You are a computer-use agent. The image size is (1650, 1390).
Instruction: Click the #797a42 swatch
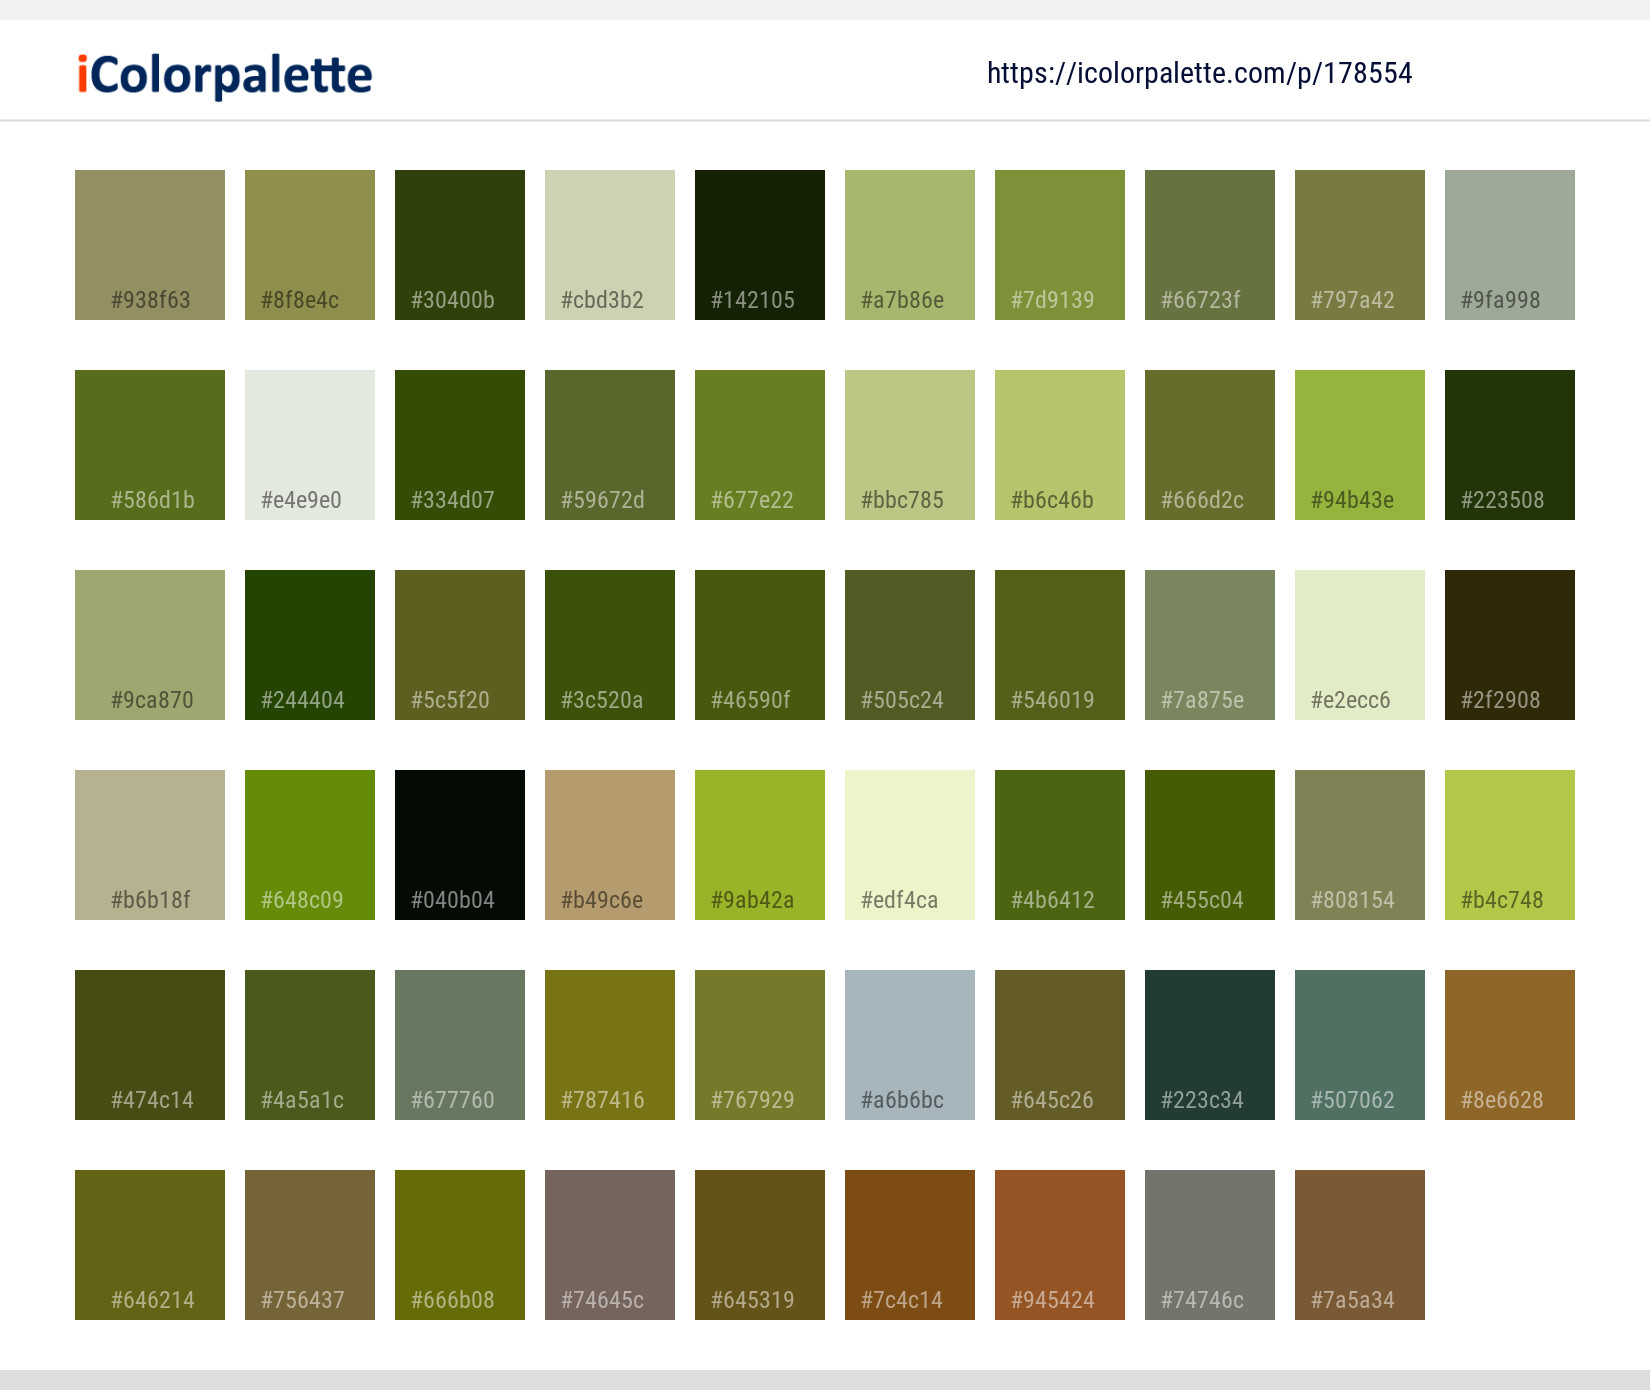click(x=1360, y=245)
